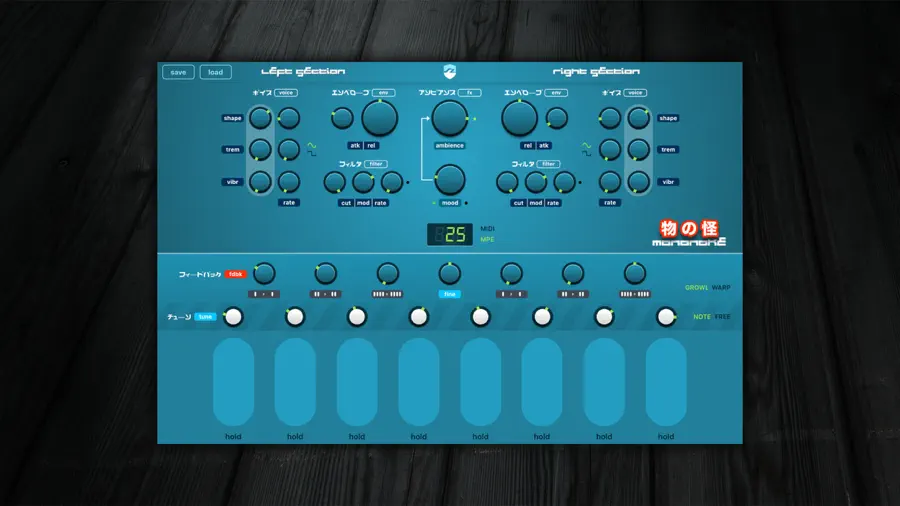
Task: Enable the MPE mode option
Action: (487, 239)
